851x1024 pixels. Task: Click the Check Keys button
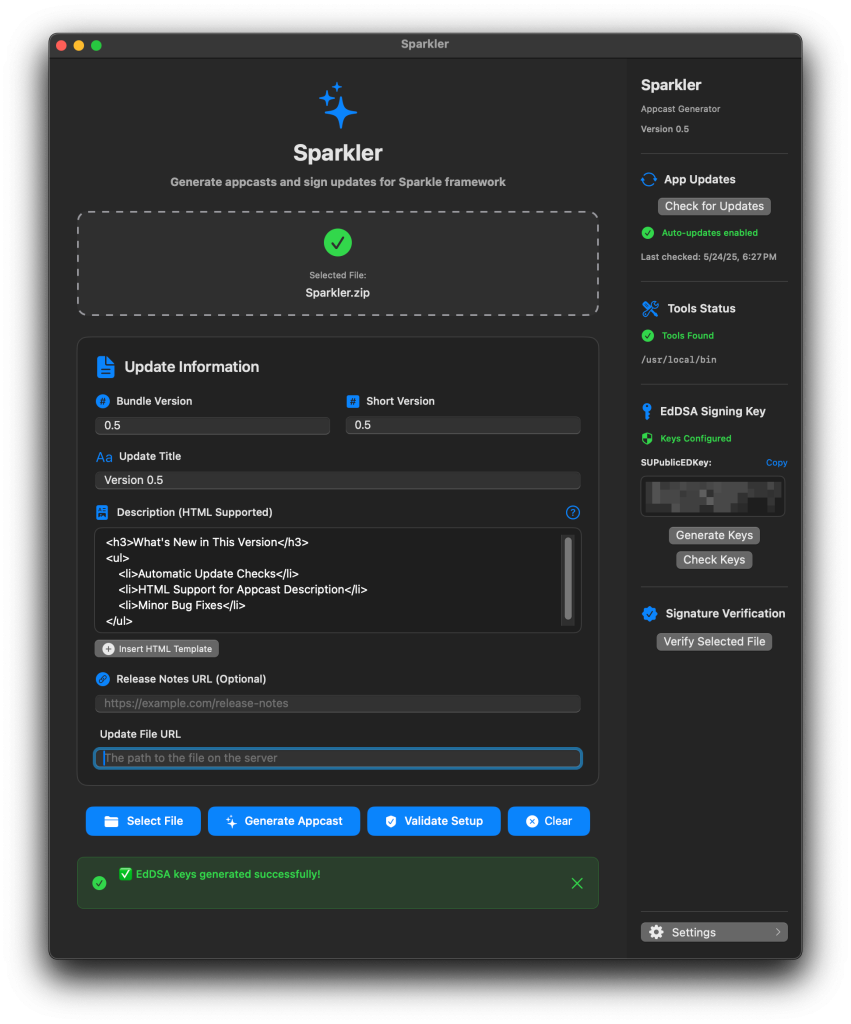coord(714,560)
